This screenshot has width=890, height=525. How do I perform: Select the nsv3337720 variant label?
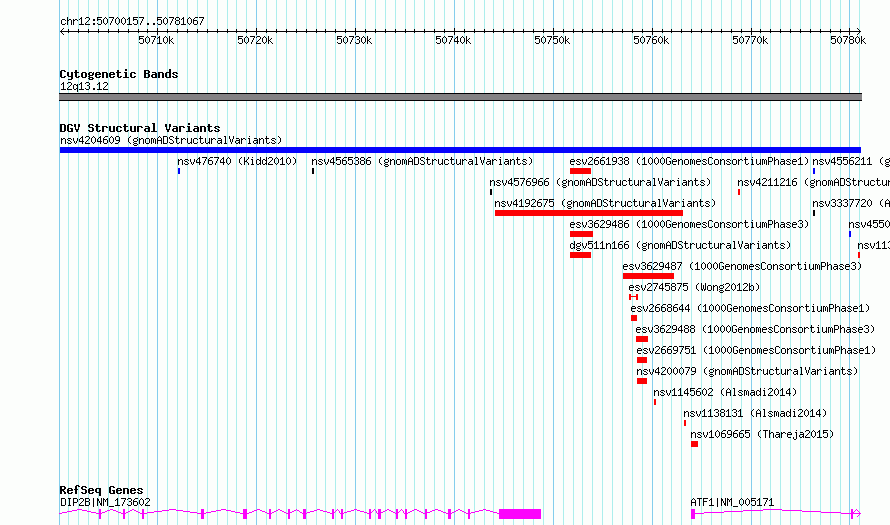(851, 203)
